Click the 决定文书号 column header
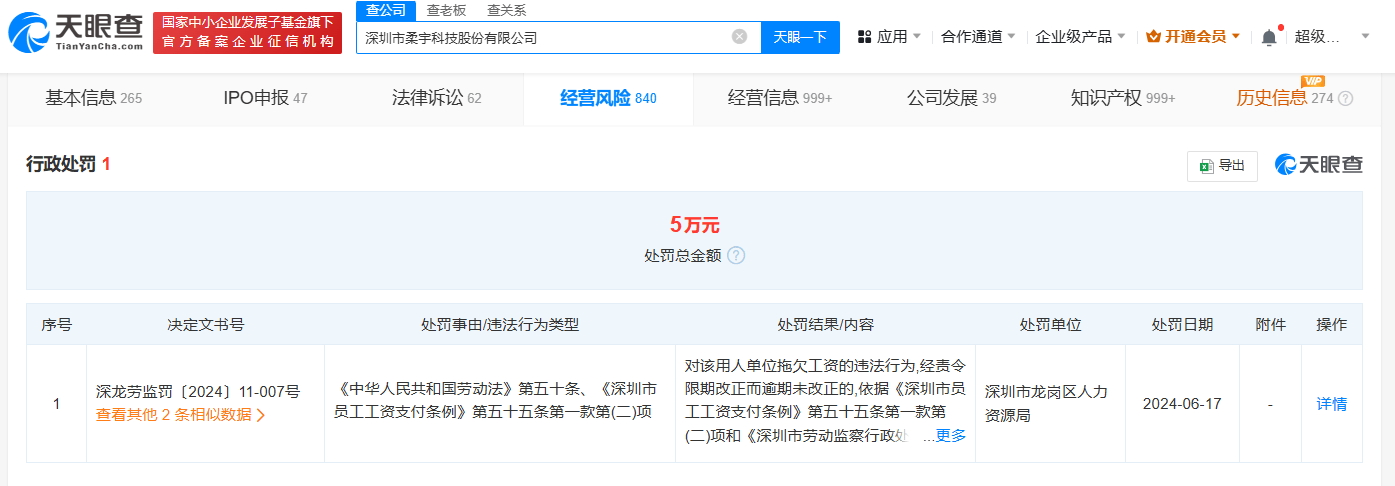This screenshot has height=486, width=1395. click(205, 325)
